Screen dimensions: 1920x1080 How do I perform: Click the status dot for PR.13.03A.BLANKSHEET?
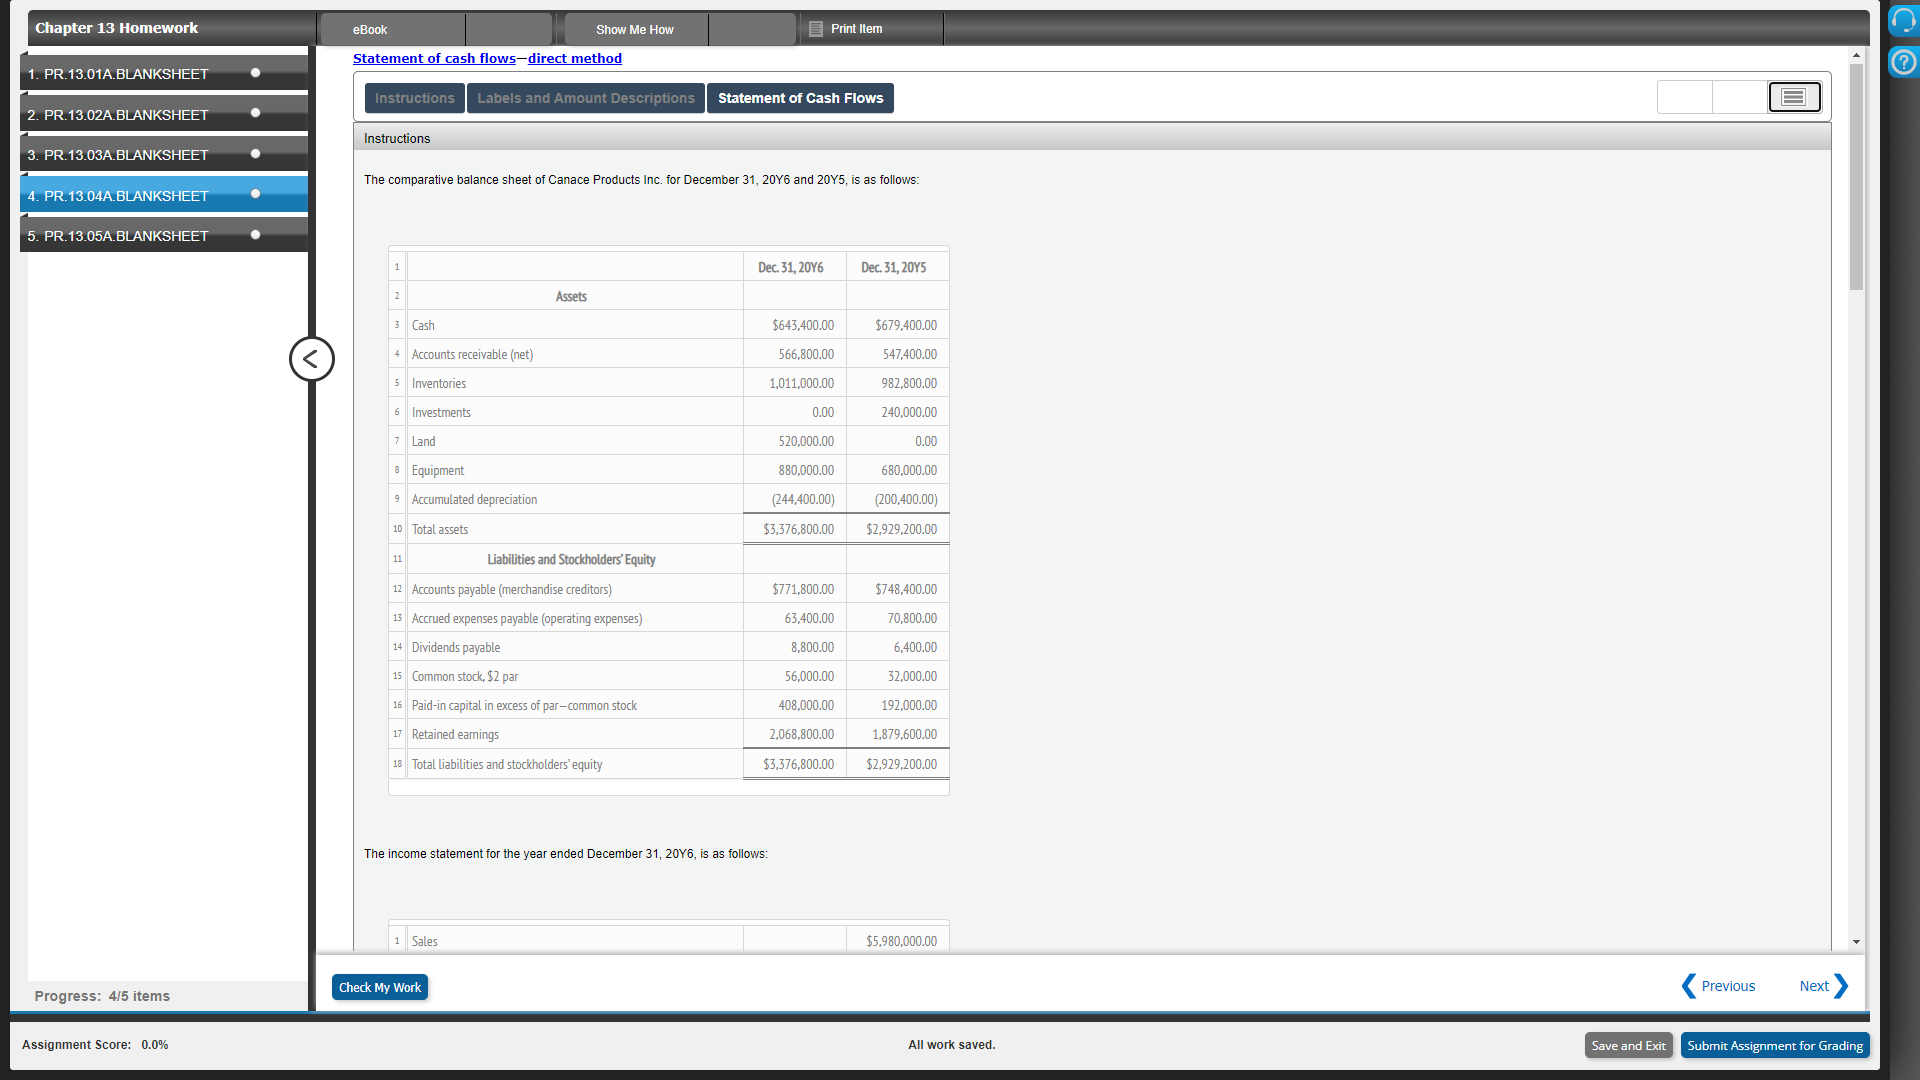coord(256,154)
